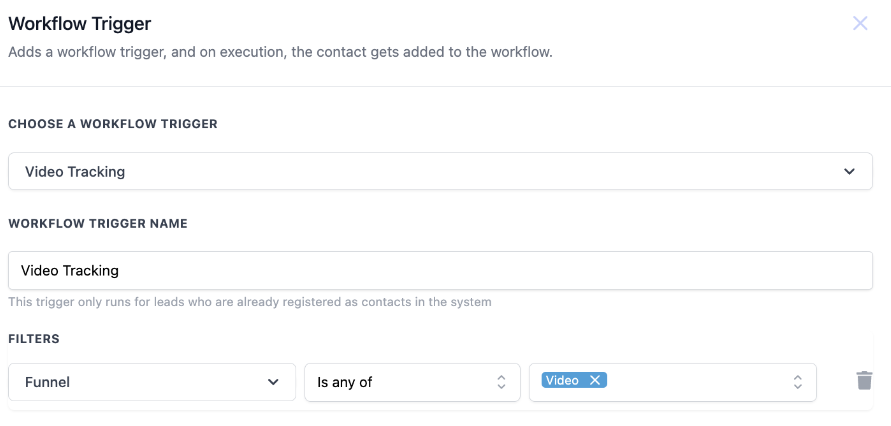Expand the Is any of operator dropdown
This screenshot has height=426, width=891.
click(x=412, y=382)
